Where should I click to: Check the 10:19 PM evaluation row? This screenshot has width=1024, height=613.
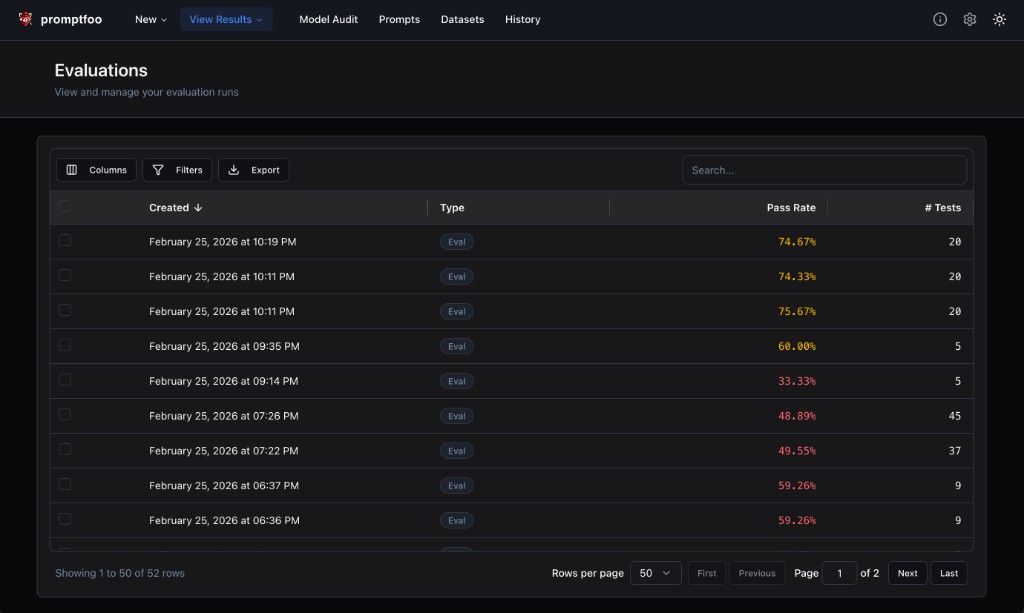point(65,240)
